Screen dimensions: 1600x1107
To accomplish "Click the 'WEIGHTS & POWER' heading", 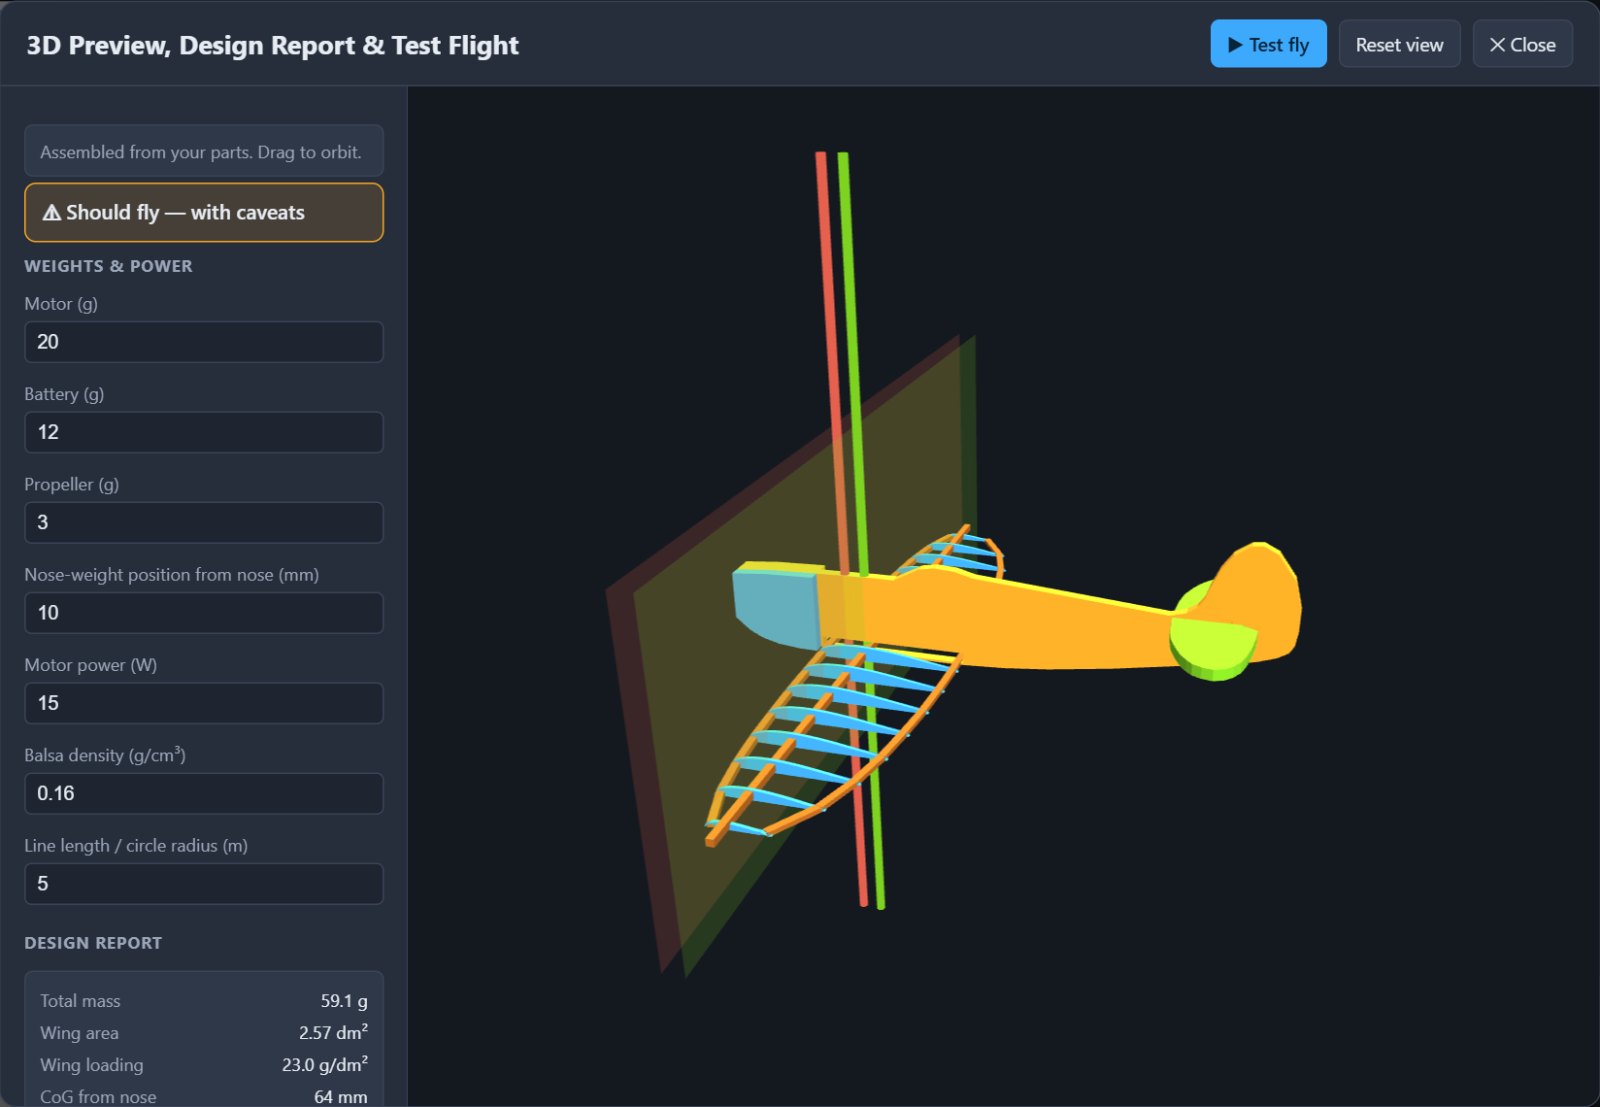I will [x=108, y=266].
